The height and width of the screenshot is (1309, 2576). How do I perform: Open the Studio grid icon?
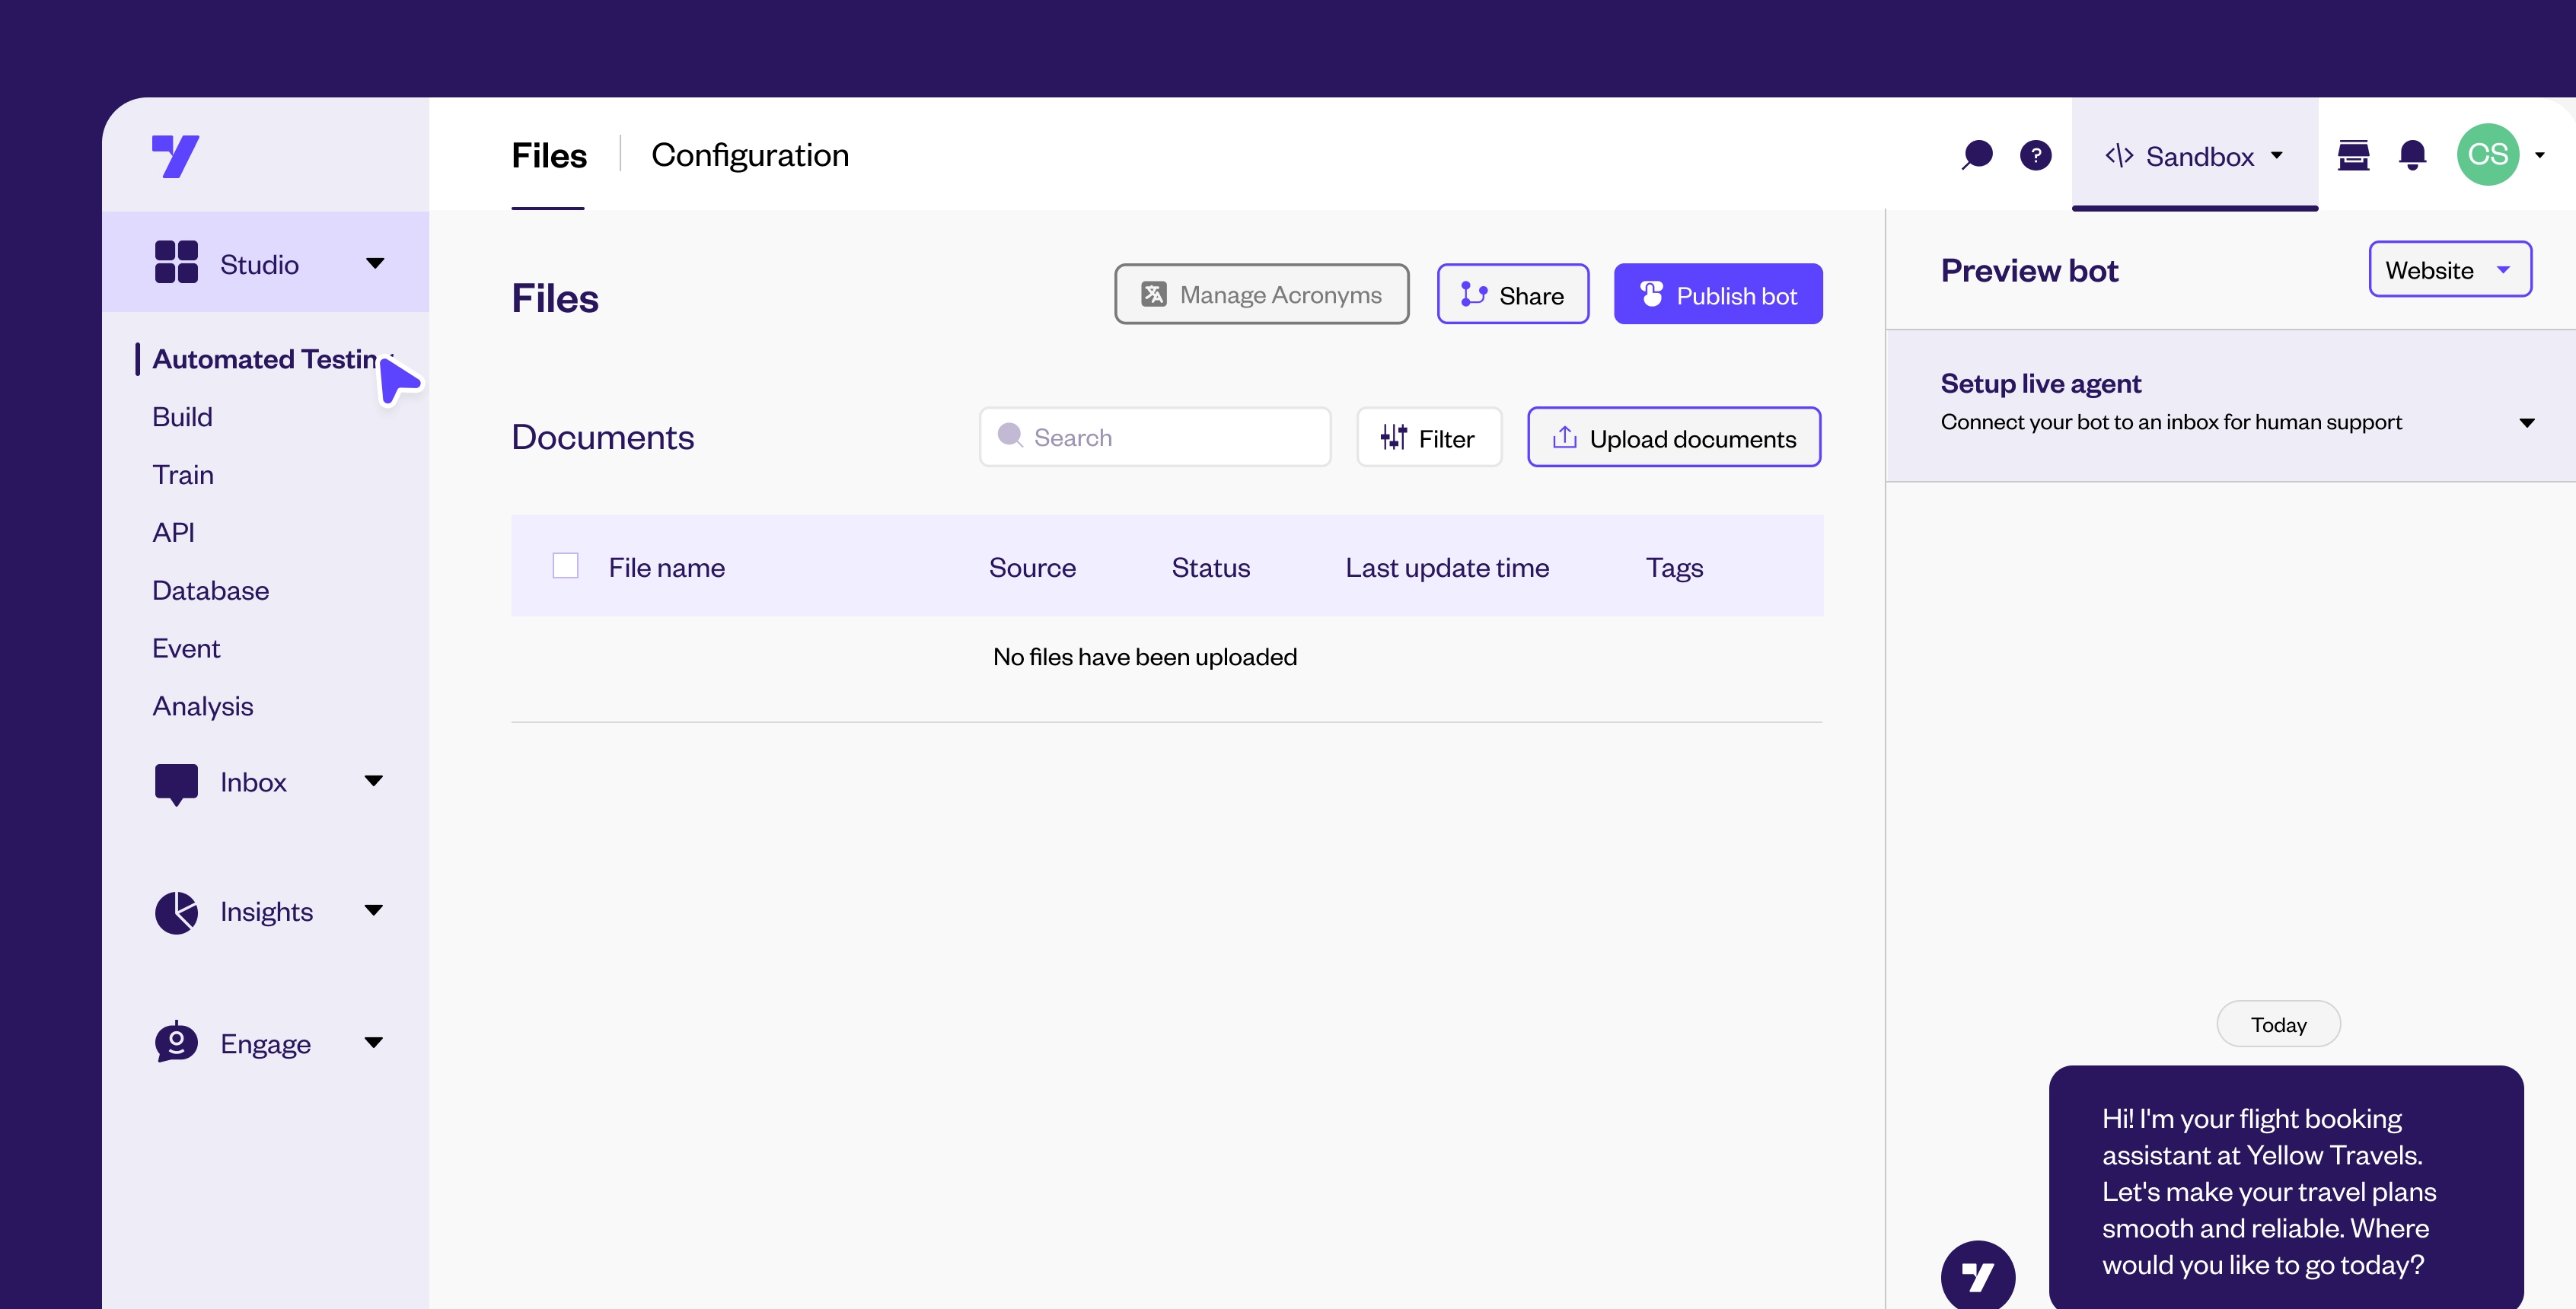point(176,263)
